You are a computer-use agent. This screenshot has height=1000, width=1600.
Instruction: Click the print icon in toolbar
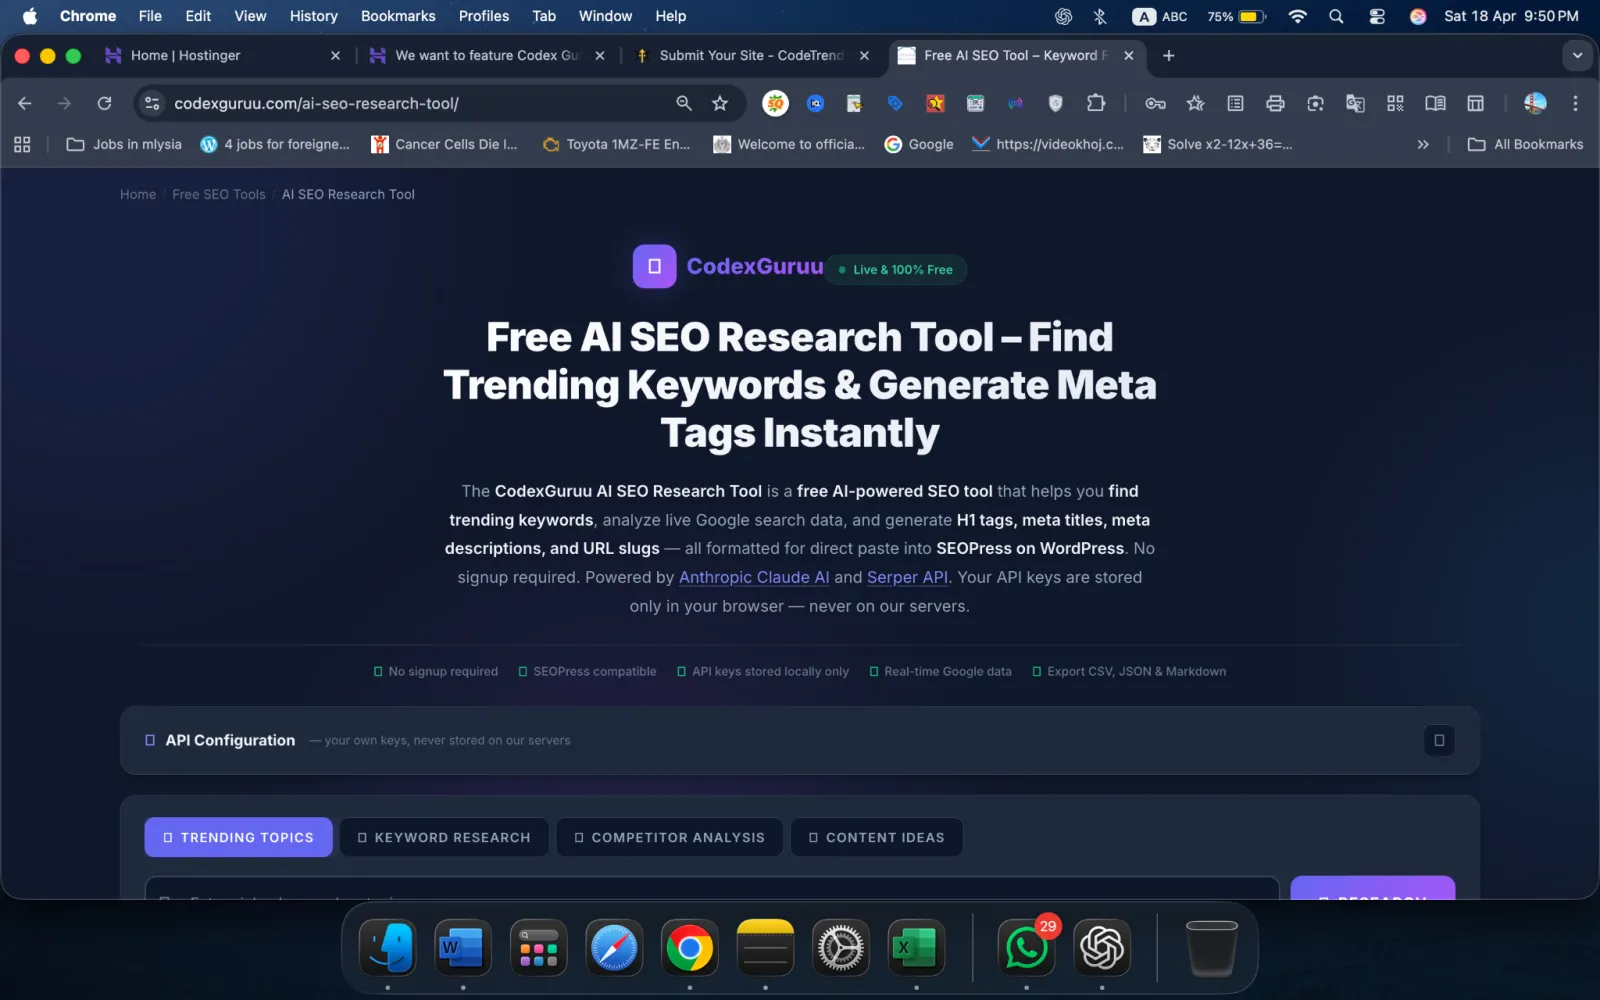pyautogui.click(x=1275, y=103)
